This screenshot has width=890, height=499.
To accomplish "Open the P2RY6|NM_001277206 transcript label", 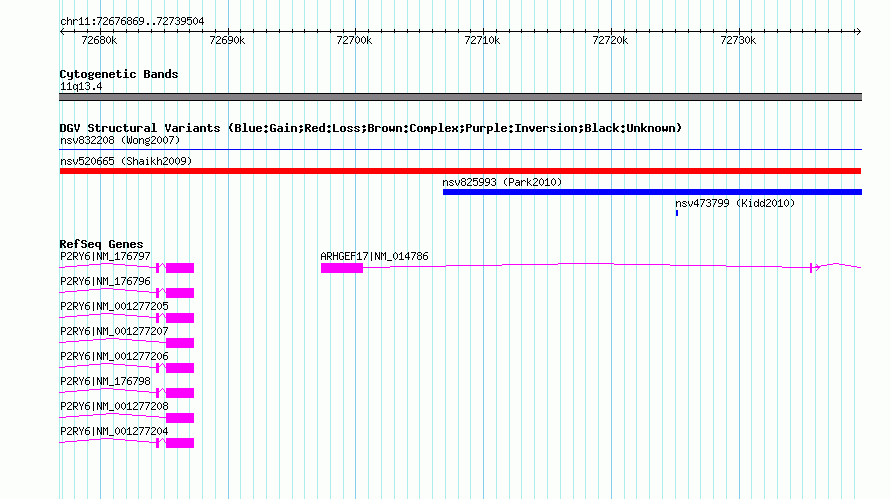I will point(114,356).
